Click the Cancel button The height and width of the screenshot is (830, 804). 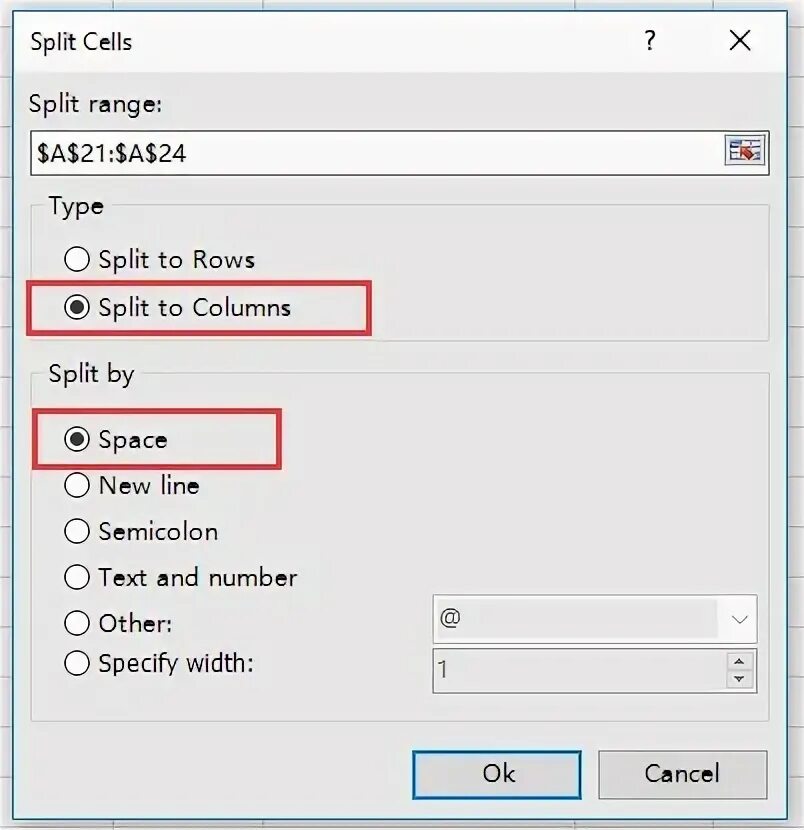(x=682, y=774)
